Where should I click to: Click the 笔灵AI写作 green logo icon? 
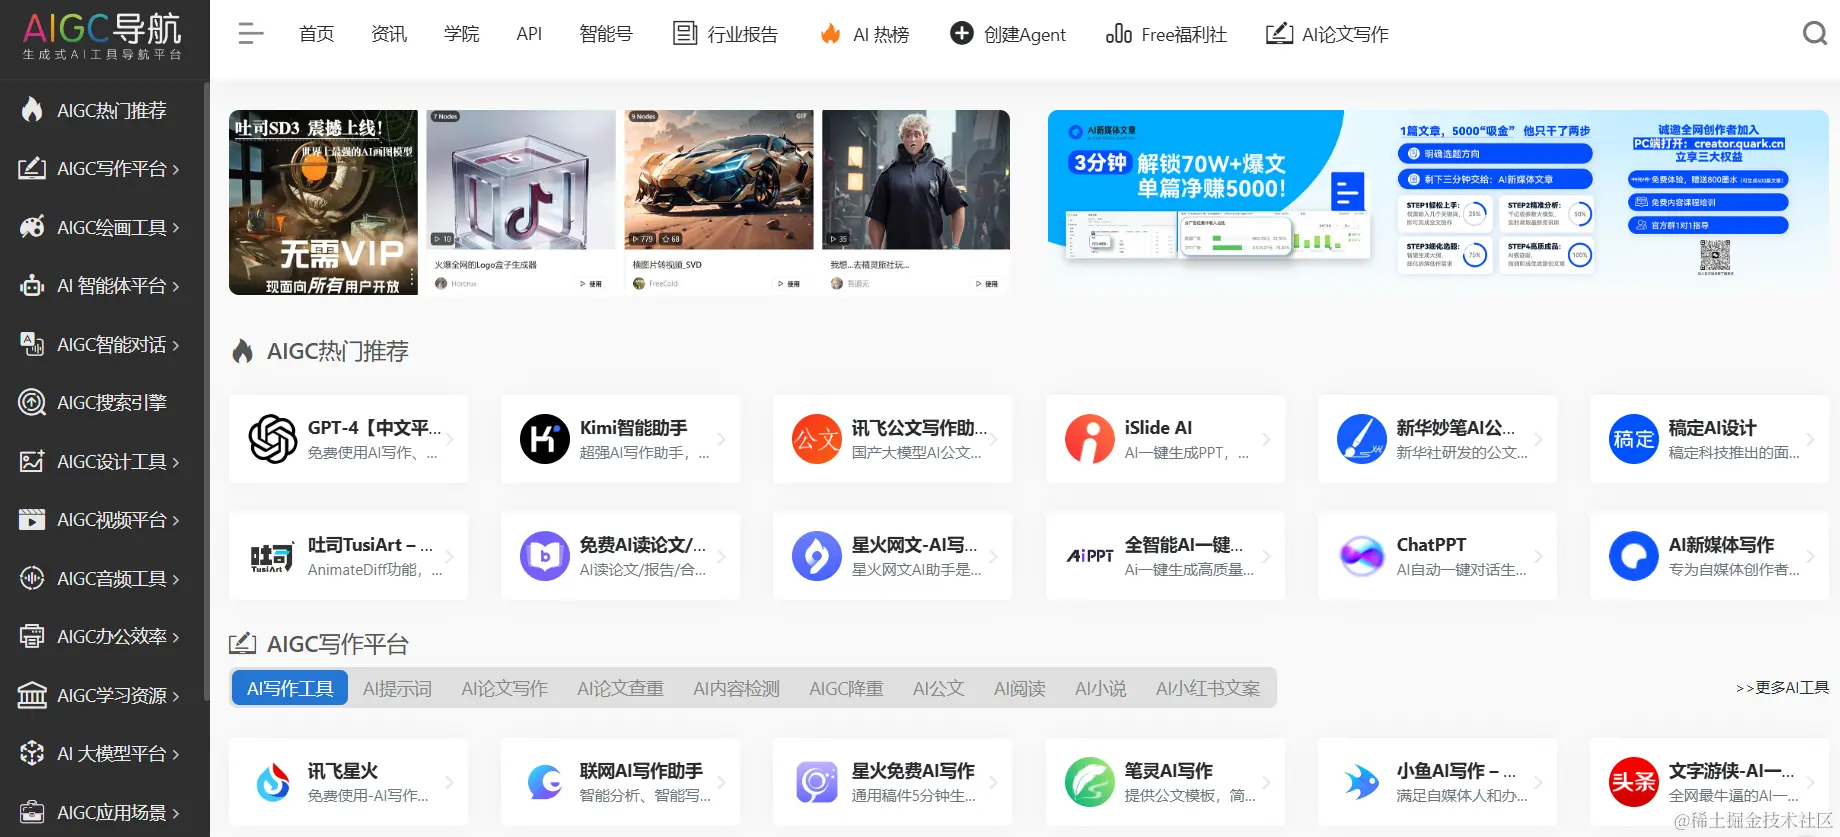click(x=1090, y=782)
